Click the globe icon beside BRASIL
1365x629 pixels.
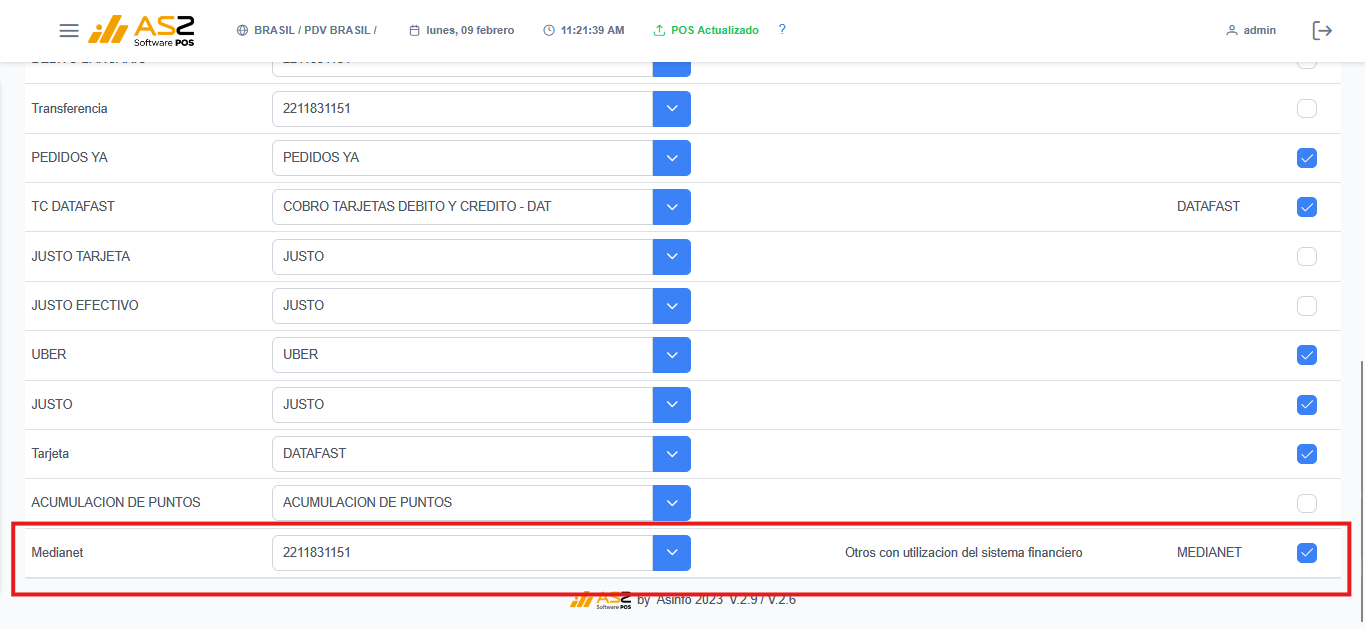(242, 31)
